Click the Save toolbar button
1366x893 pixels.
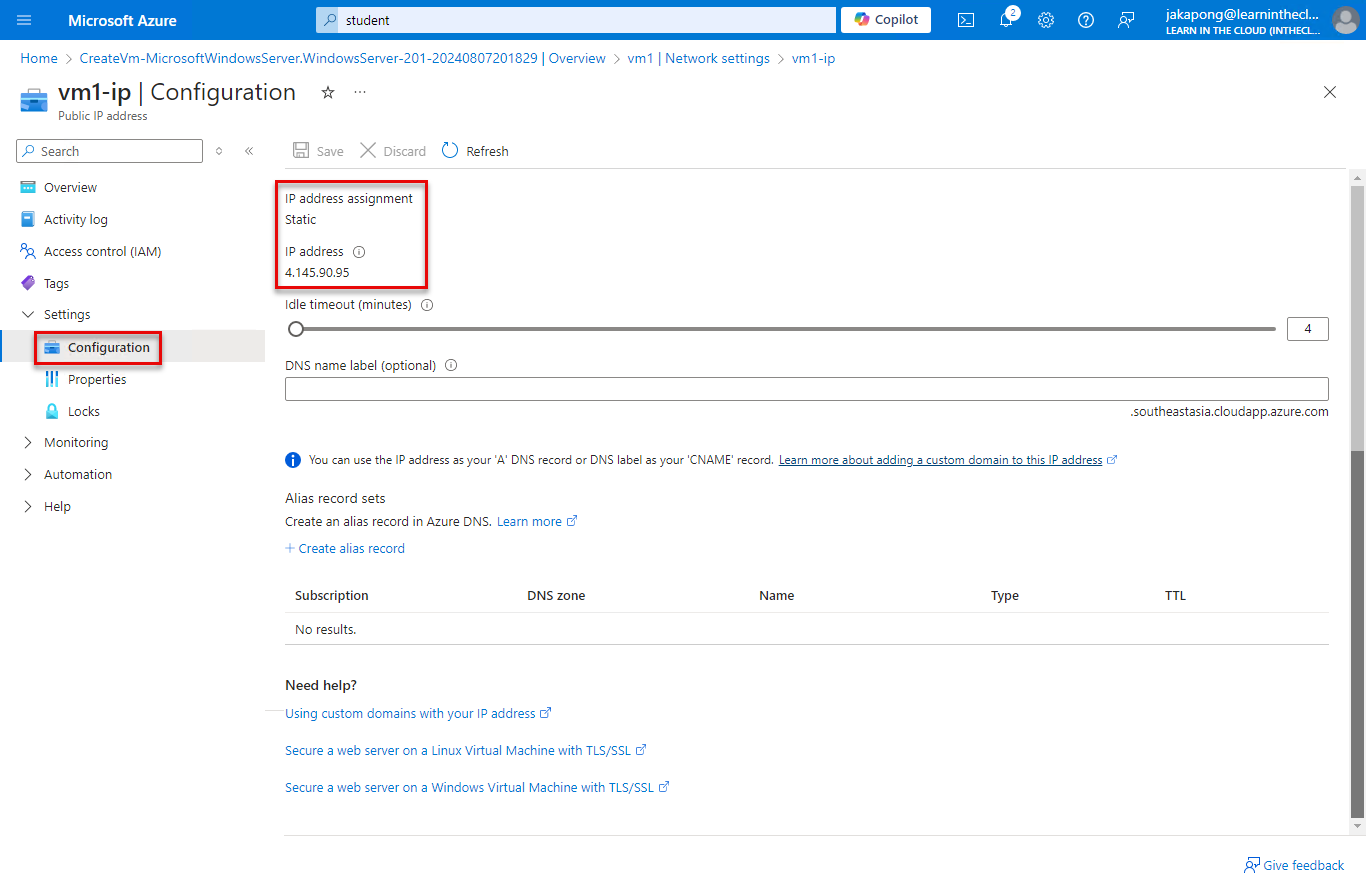(318, 151)
